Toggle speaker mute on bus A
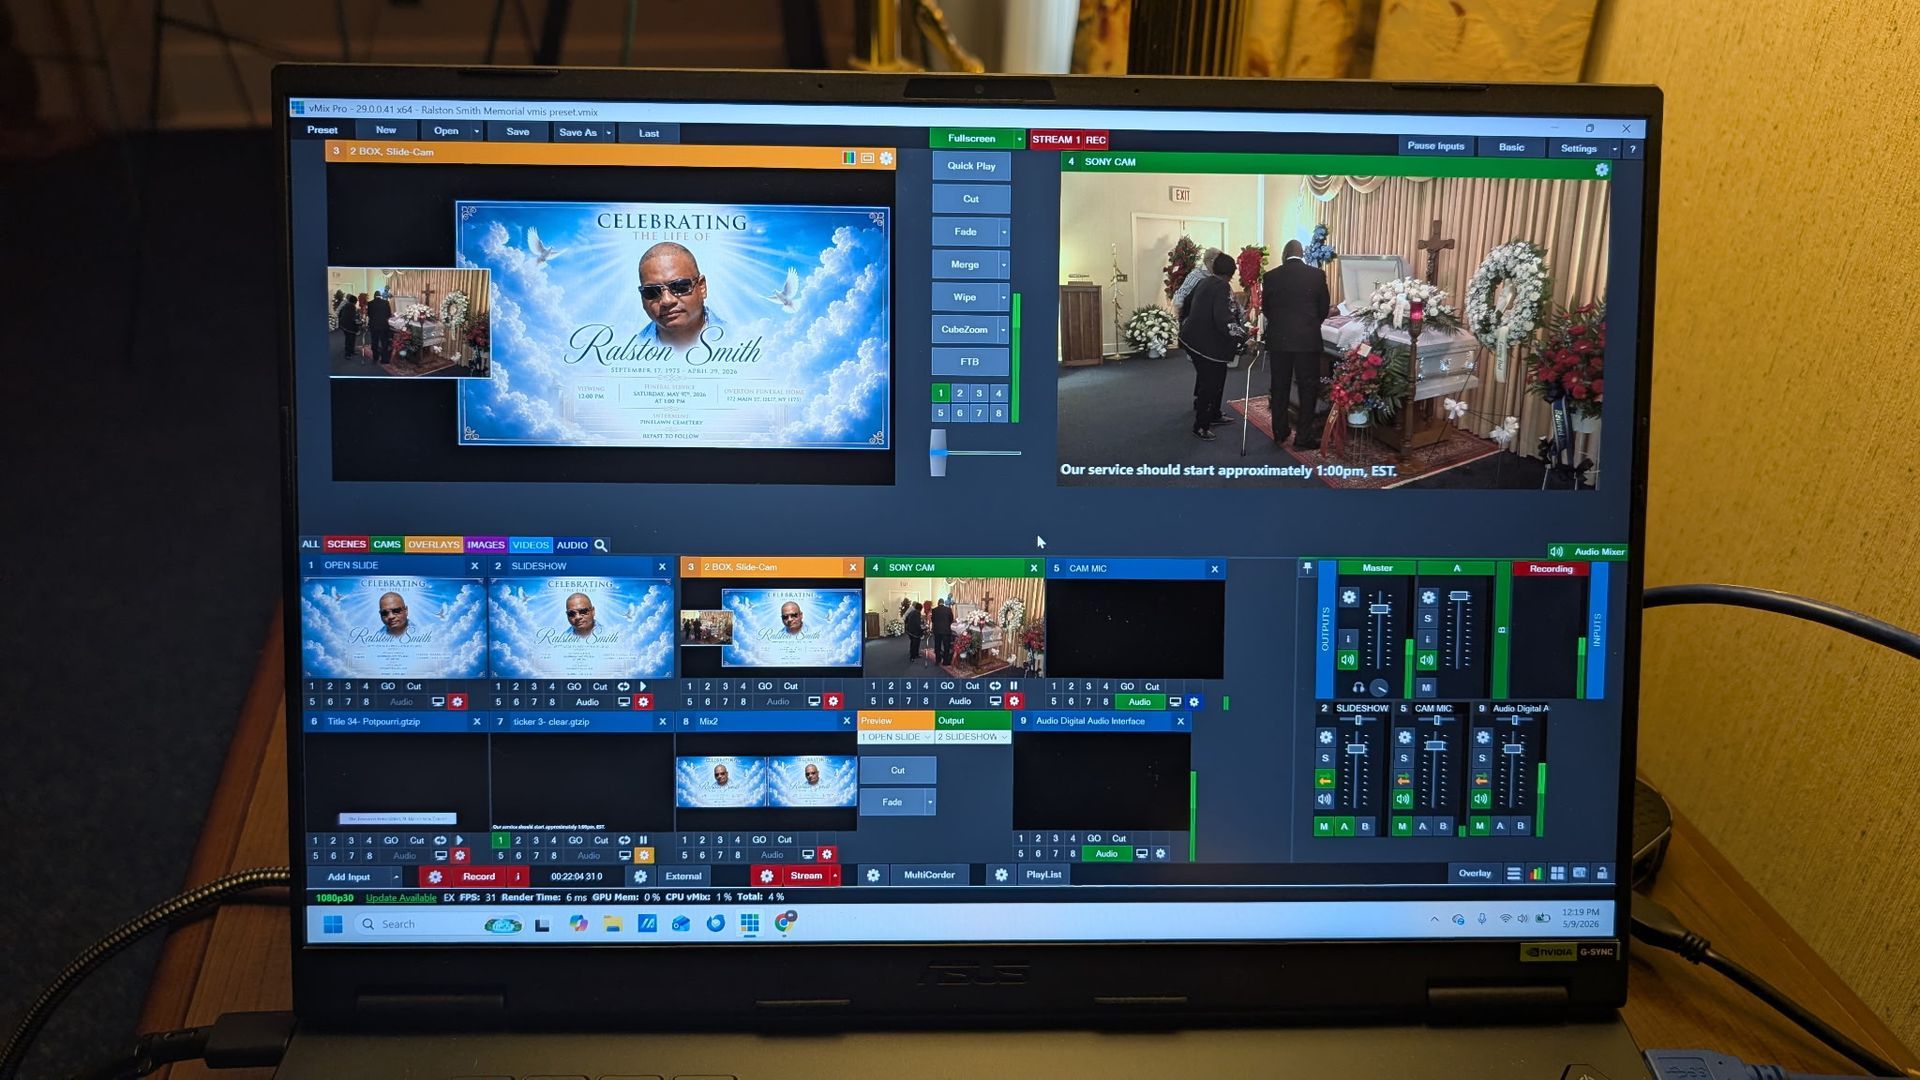The image size is (1920, 1080). point(1427,660)
